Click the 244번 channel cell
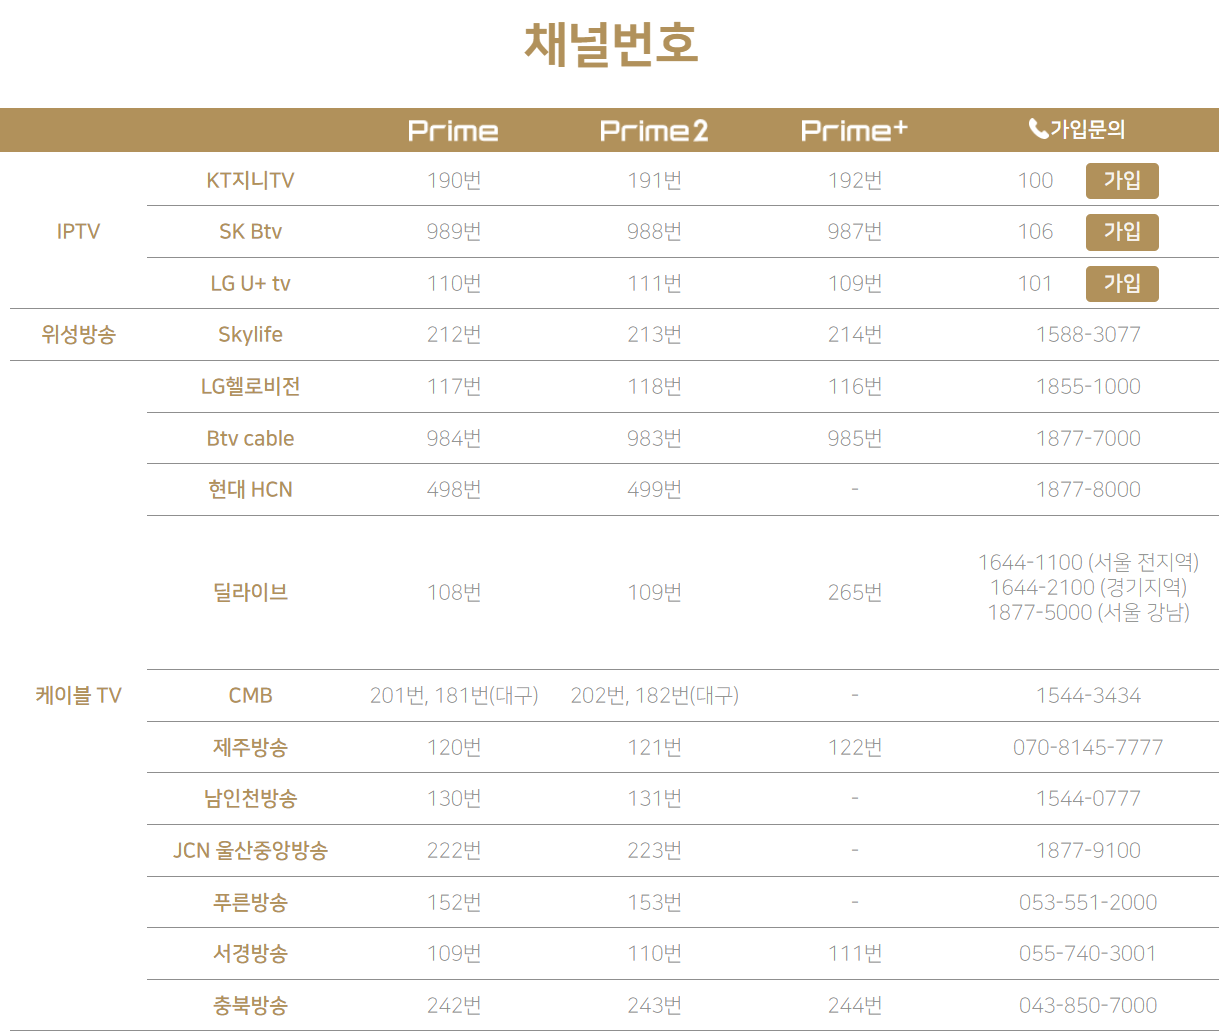This screenshot has width=1219, height=1031. [x=855, y=1006]
